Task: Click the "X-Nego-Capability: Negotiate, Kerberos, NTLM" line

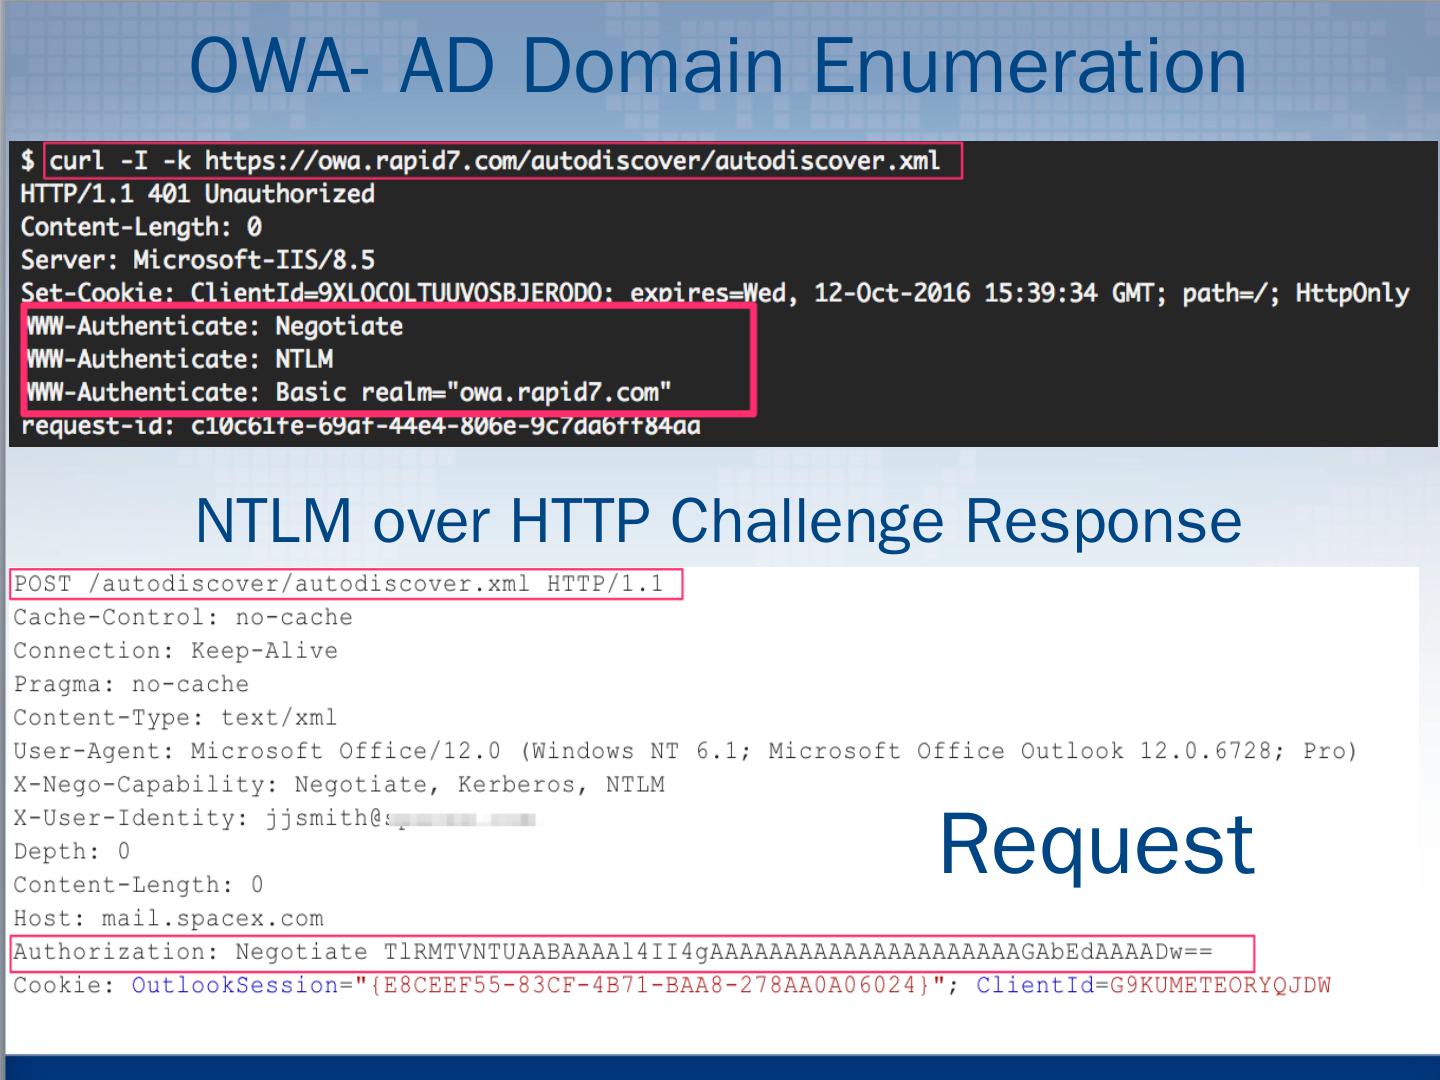Action: [x=339, y=785]
